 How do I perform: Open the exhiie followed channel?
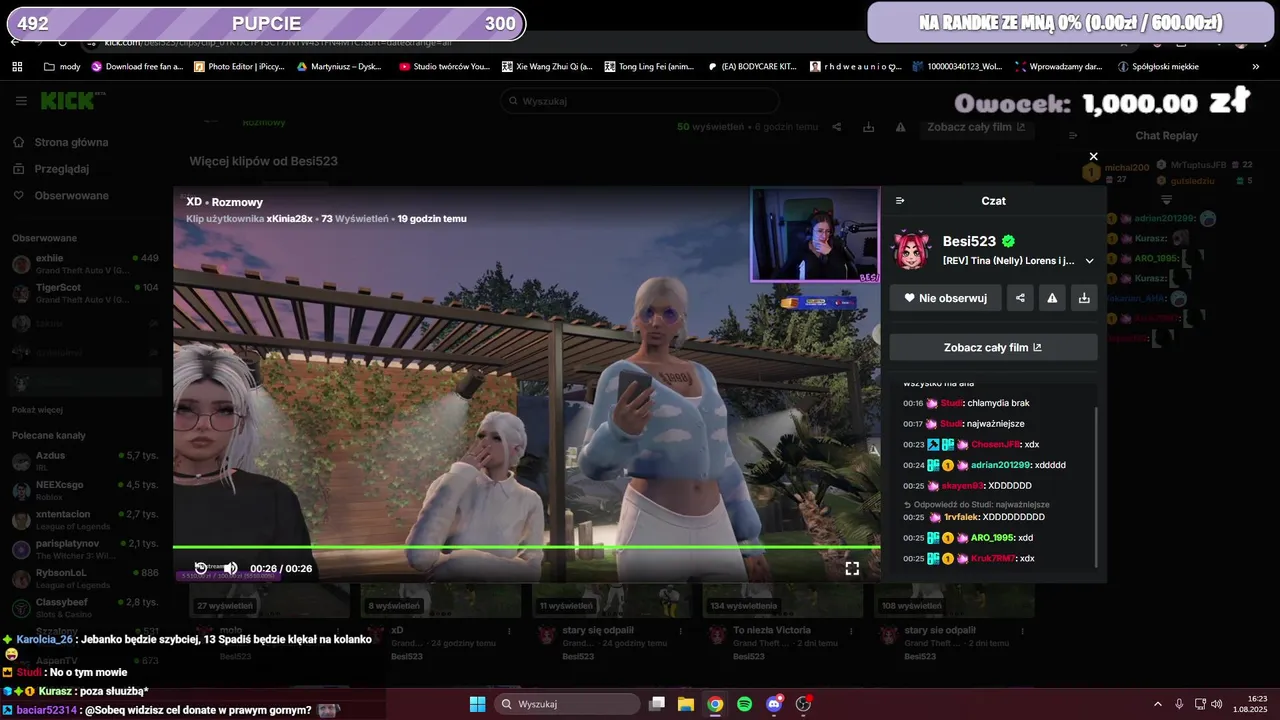tap(84, 264)
